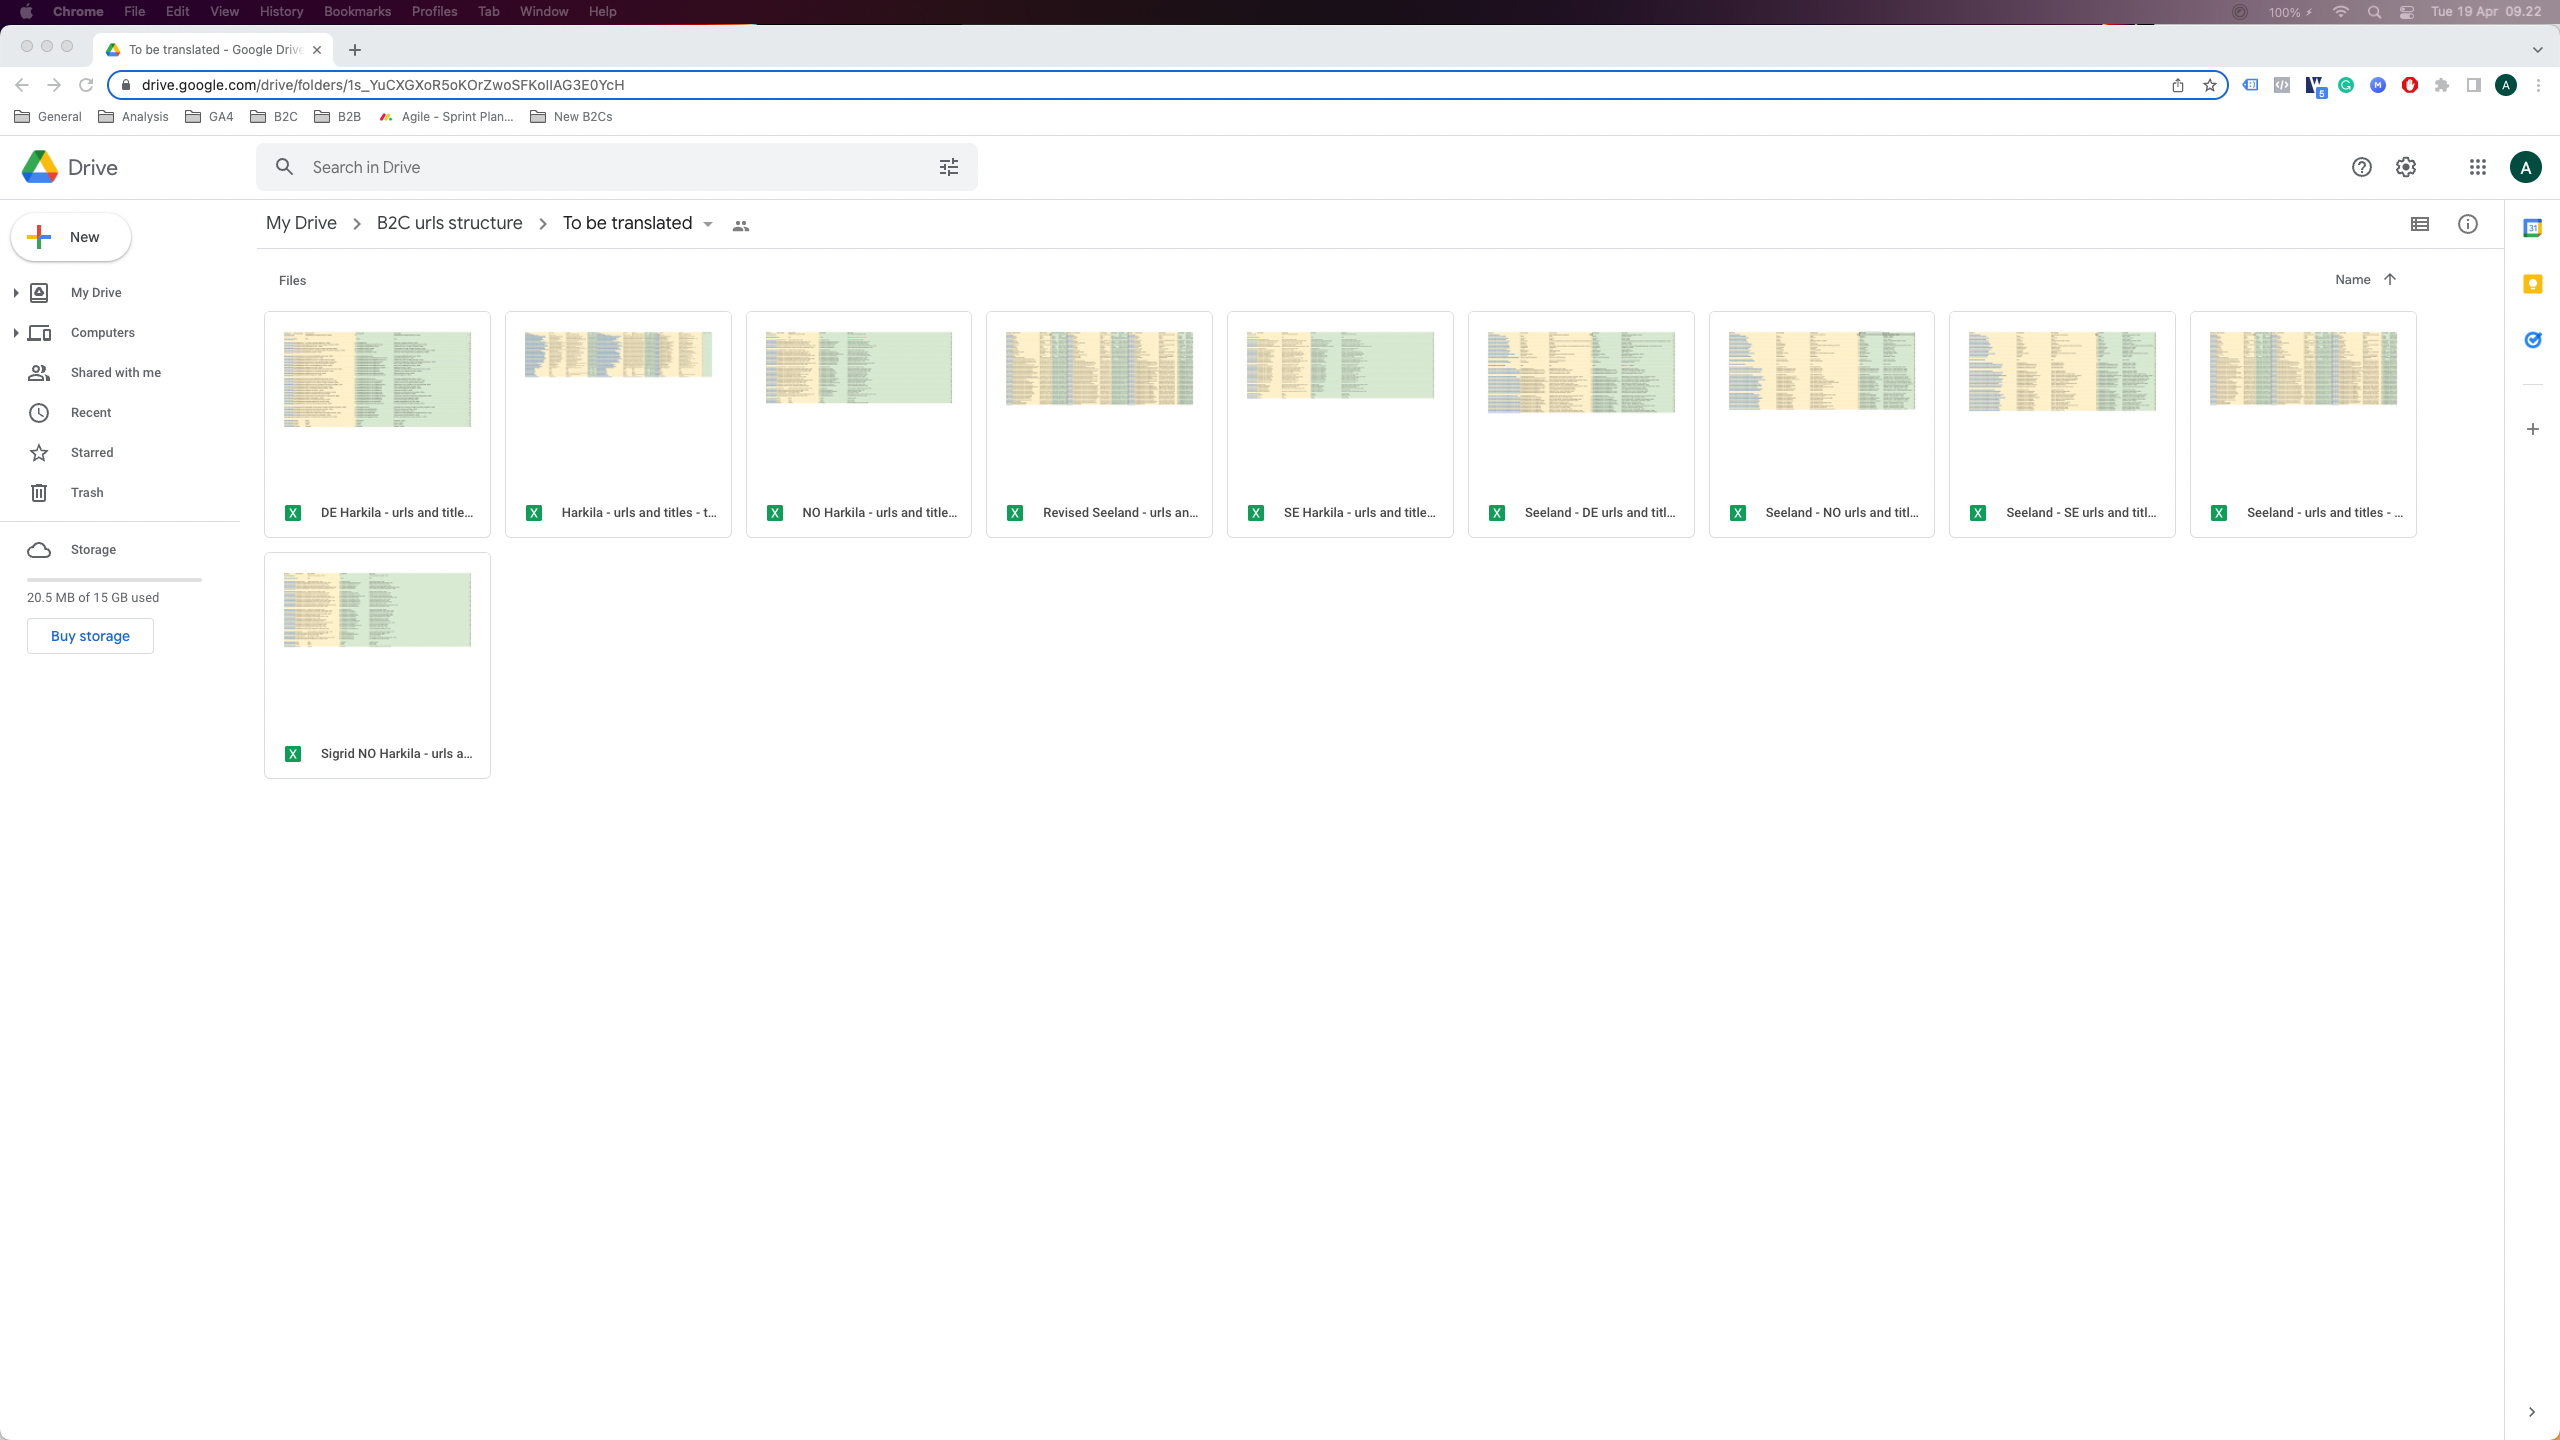The width and height of the screenshot is (2560, 1440).
Task: Select DE Harkila urls file
Action: (377, 424)
